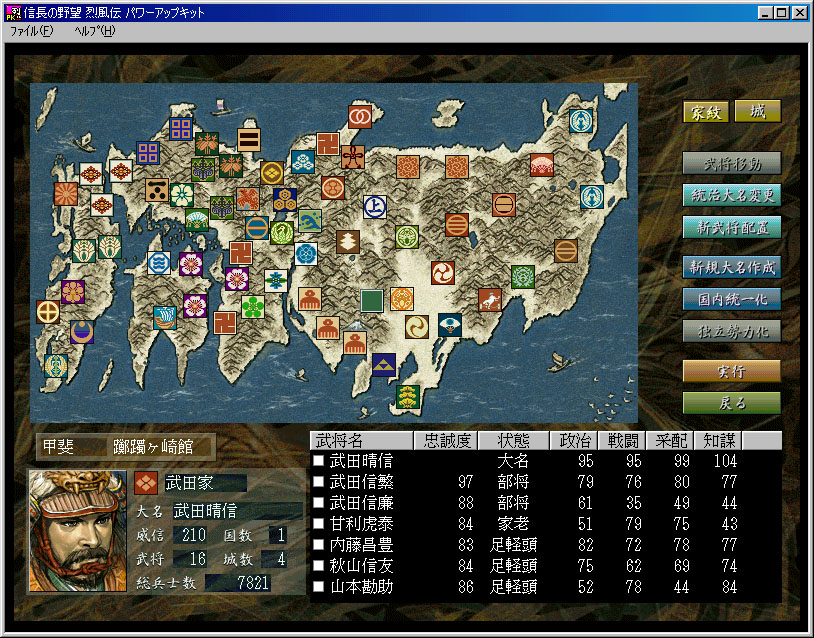
Task: Click the red folding fan crest in northeast
Action: (542, 164)
